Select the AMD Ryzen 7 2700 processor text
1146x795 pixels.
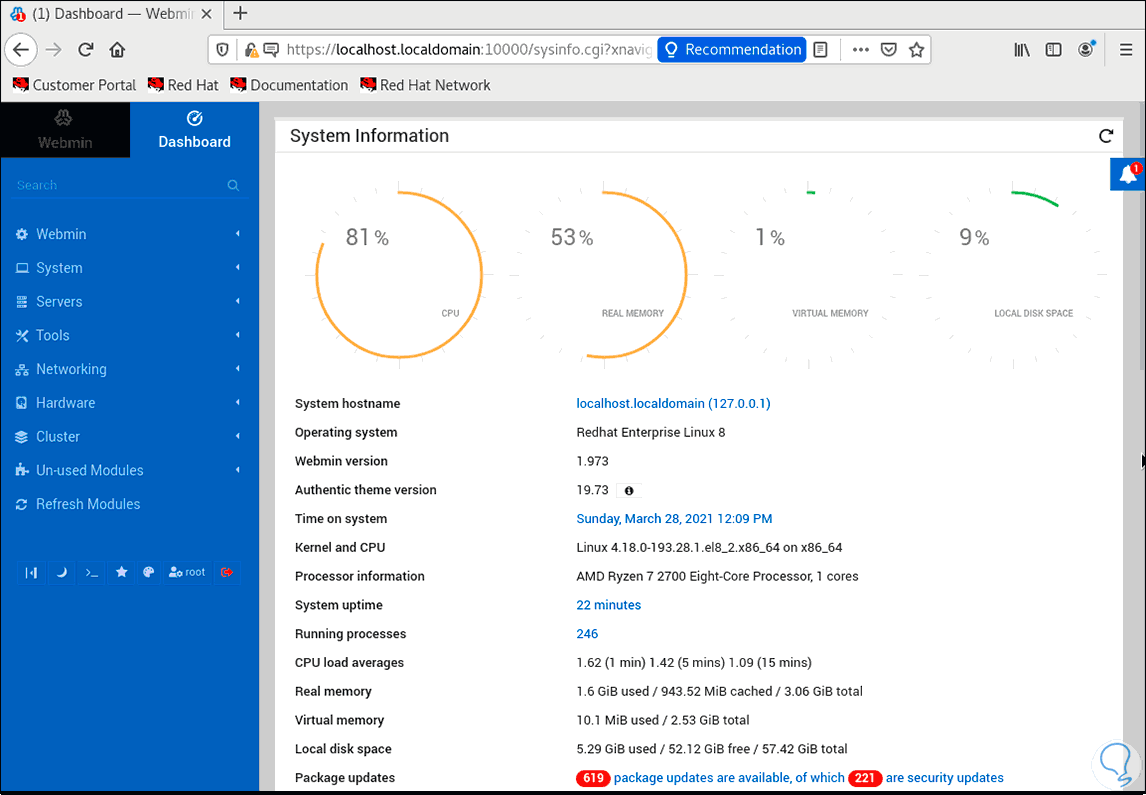point(717,577)
